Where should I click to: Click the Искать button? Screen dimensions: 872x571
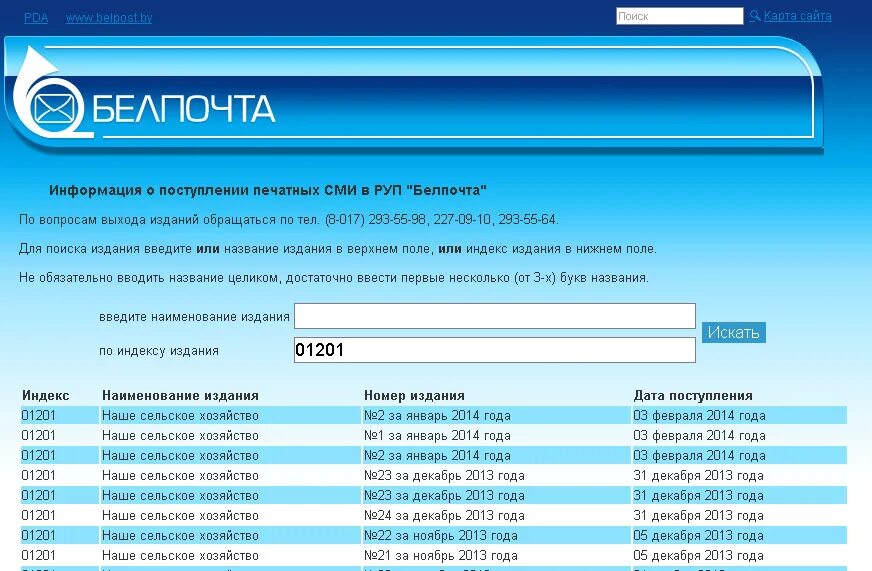point(734,332)
